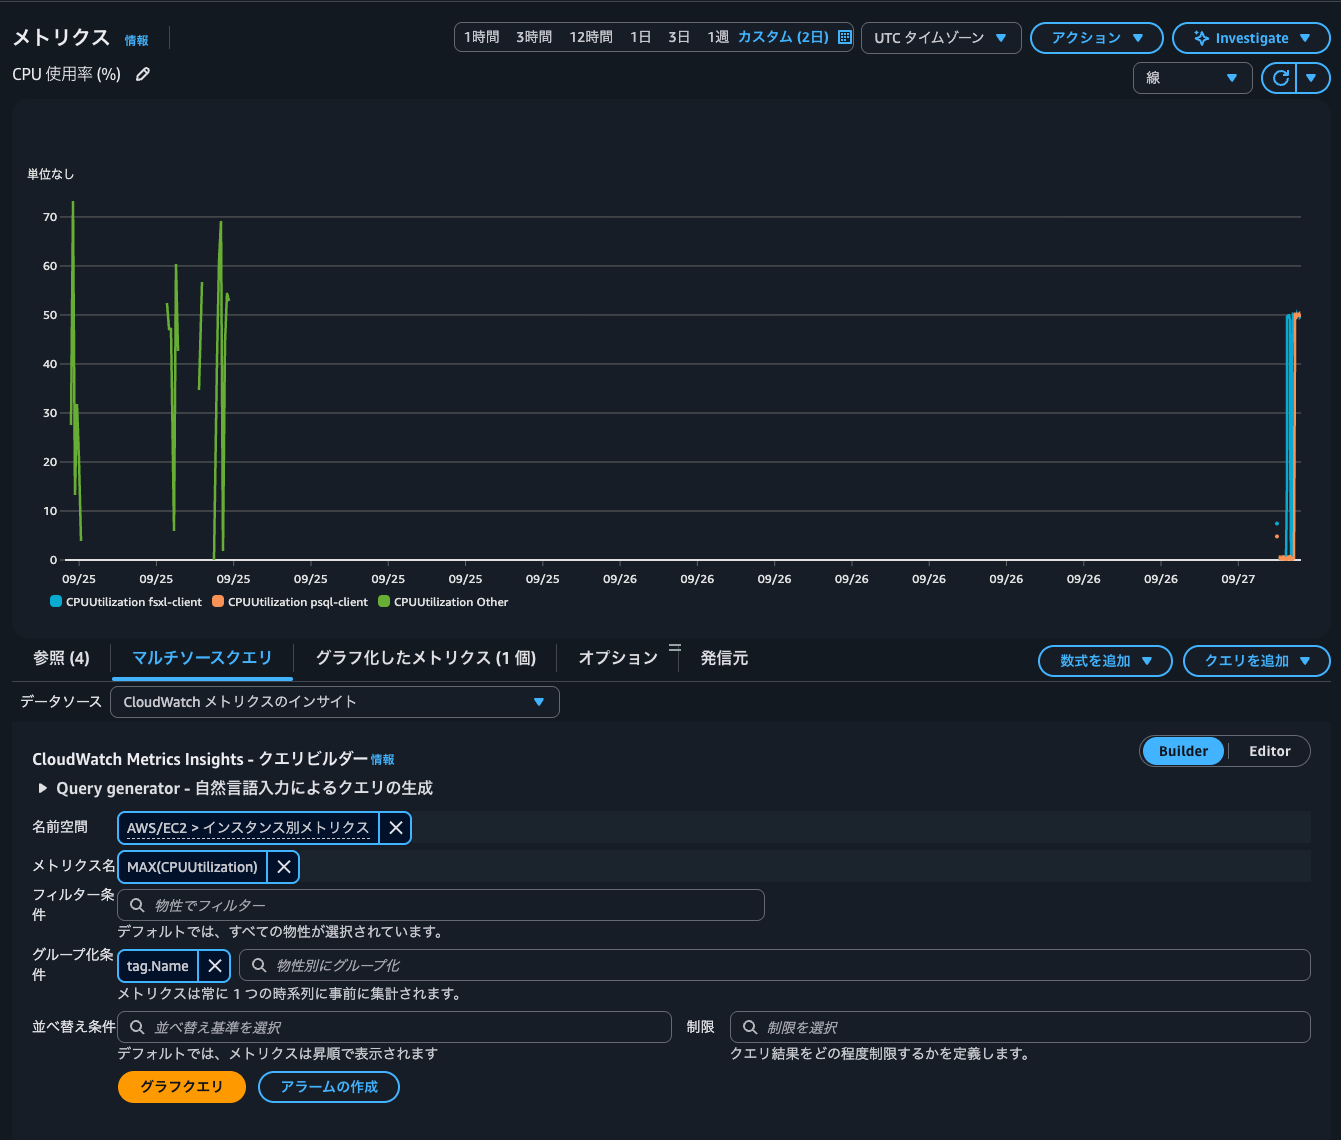Switch to the オプション tab

618,658
